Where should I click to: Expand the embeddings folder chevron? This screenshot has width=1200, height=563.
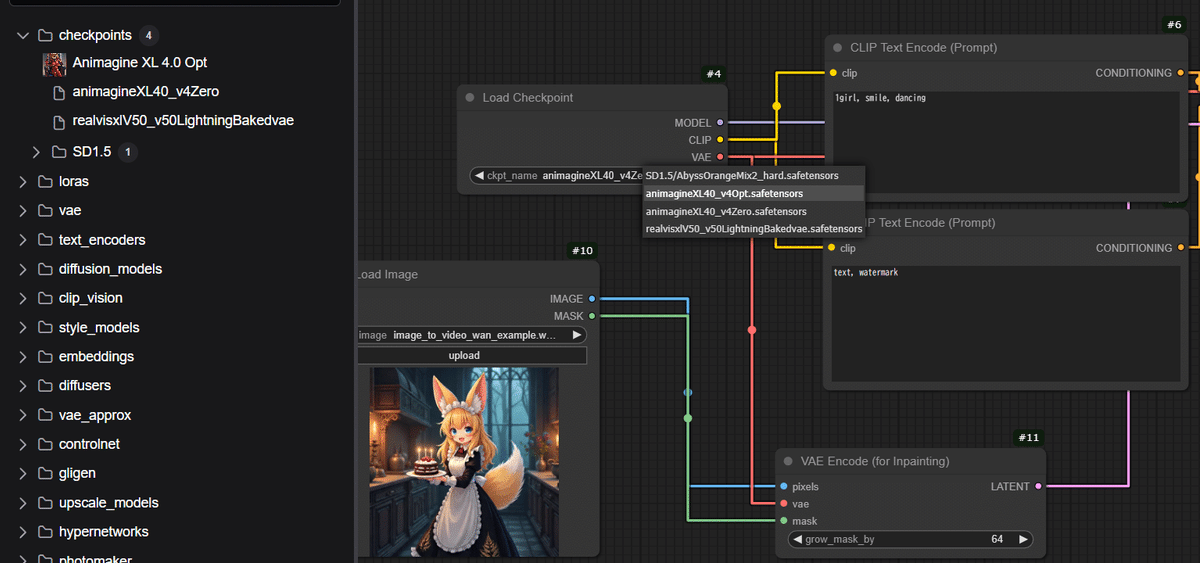[x=23, y=357]
